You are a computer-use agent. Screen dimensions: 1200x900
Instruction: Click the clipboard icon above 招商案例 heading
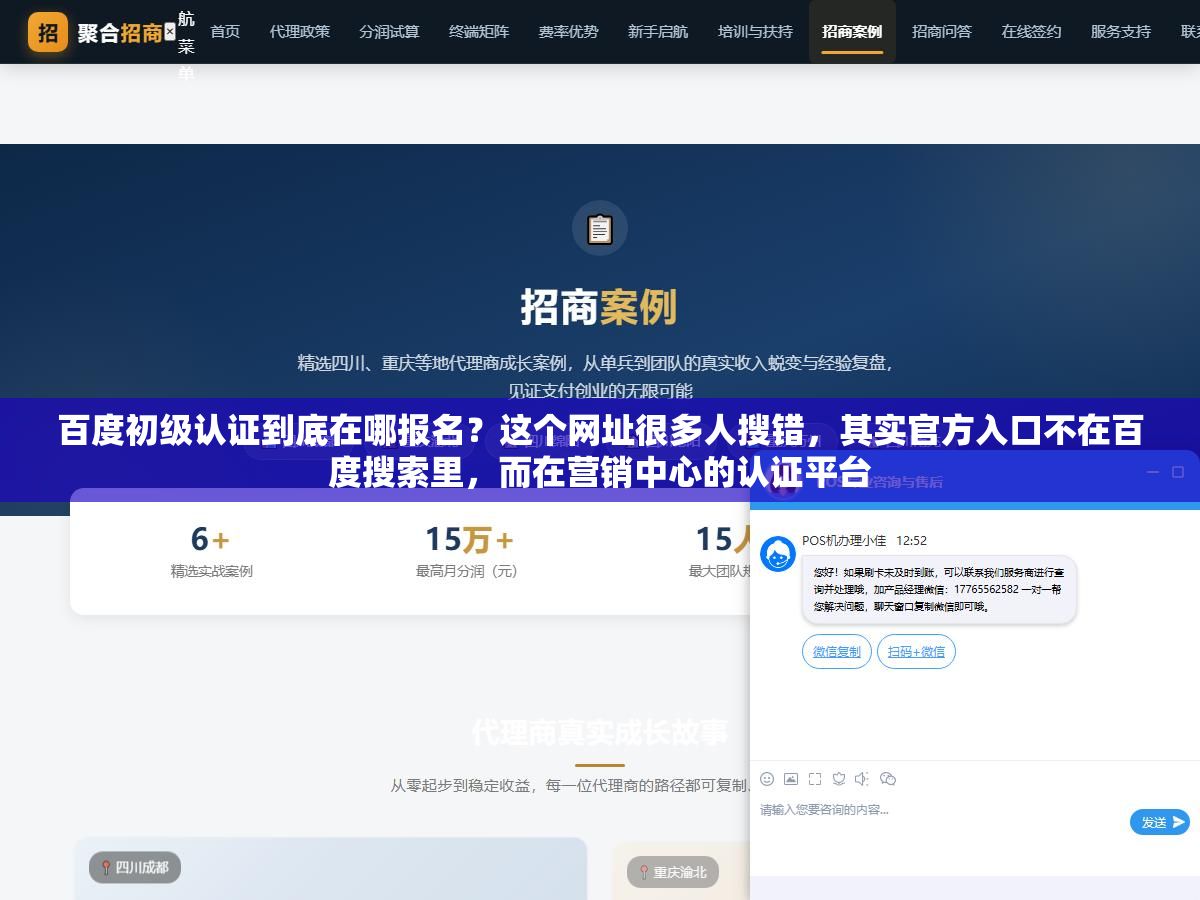(600, 229)
